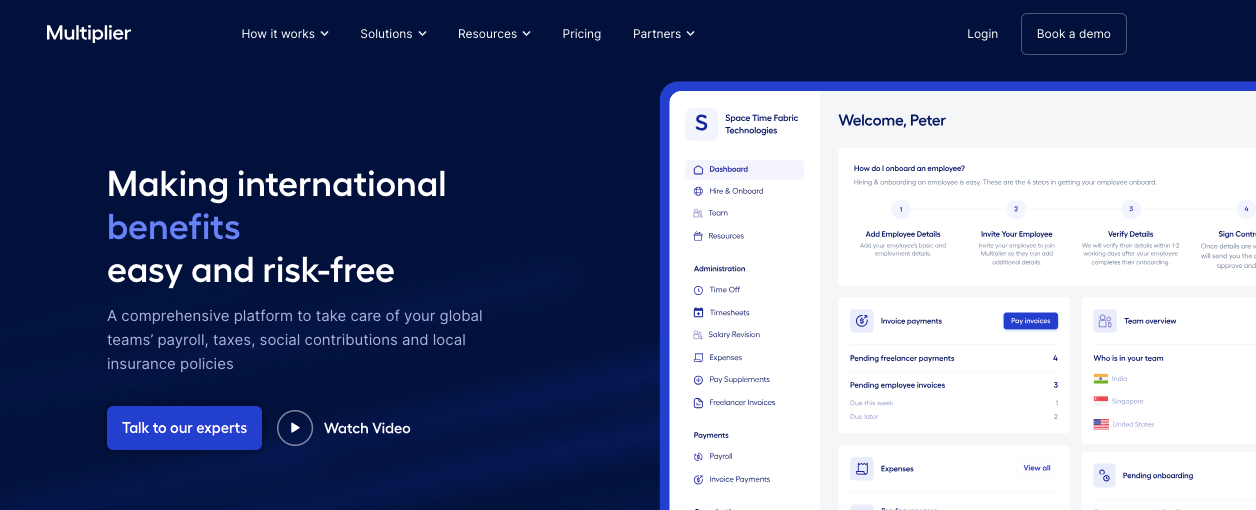Screen dimensions: 1256x510
Task: Click Space Time Fabric Technologies company name
Action: point(762,124)
